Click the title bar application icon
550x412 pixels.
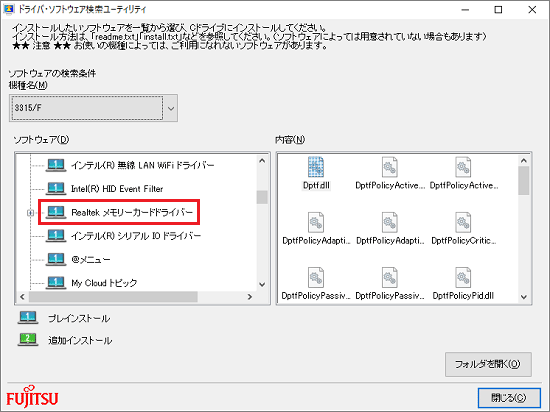pos(8,9)
